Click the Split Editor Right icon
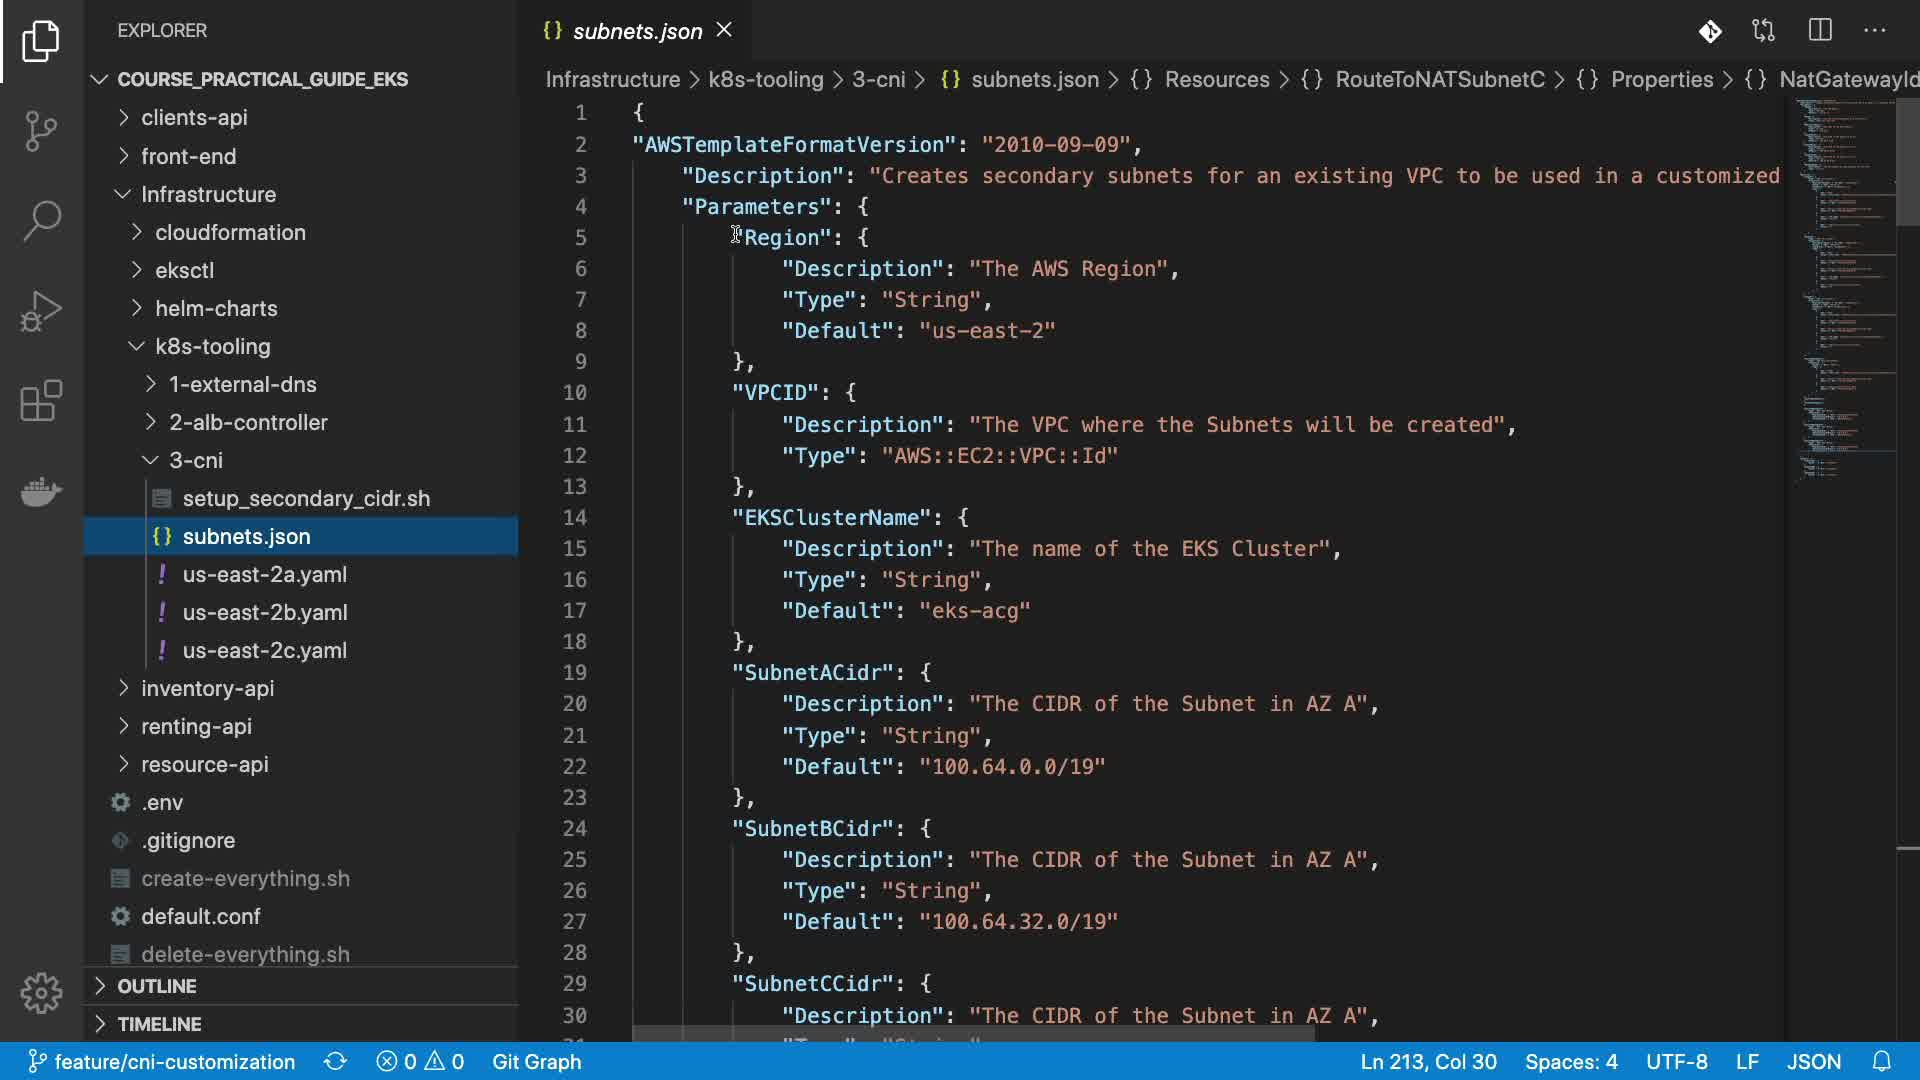Viewport: 1920px width, 1080px height. click(x=1820, y=31)
